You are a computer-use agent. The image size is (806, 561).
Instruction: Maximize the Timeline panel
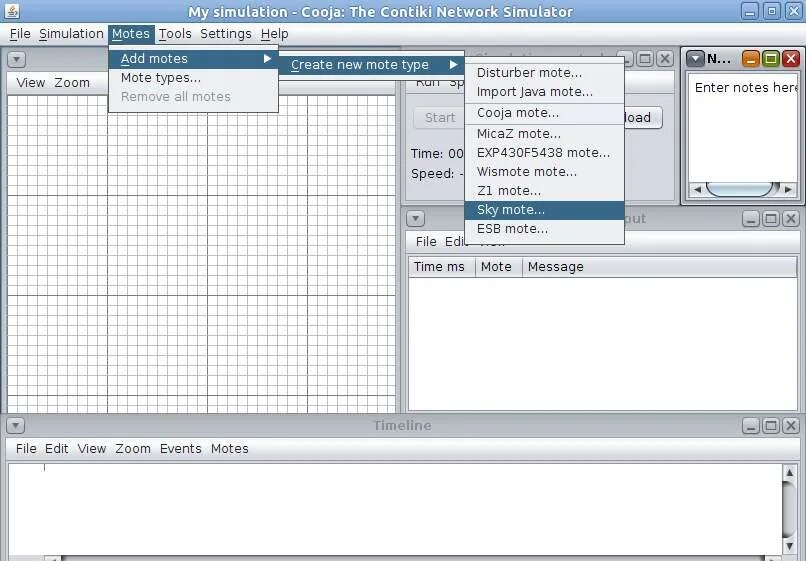pyautogui.click(x=771, y=426)
